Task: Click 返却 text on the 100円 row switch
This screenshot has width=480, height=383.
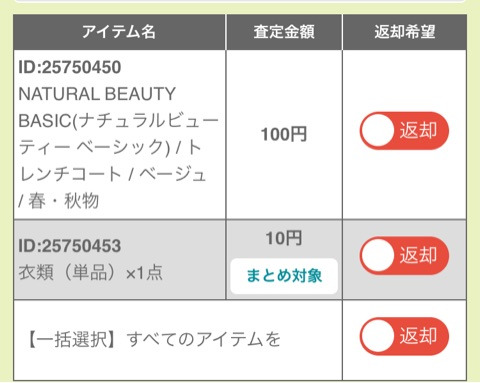Action: (x=418, y=130)
